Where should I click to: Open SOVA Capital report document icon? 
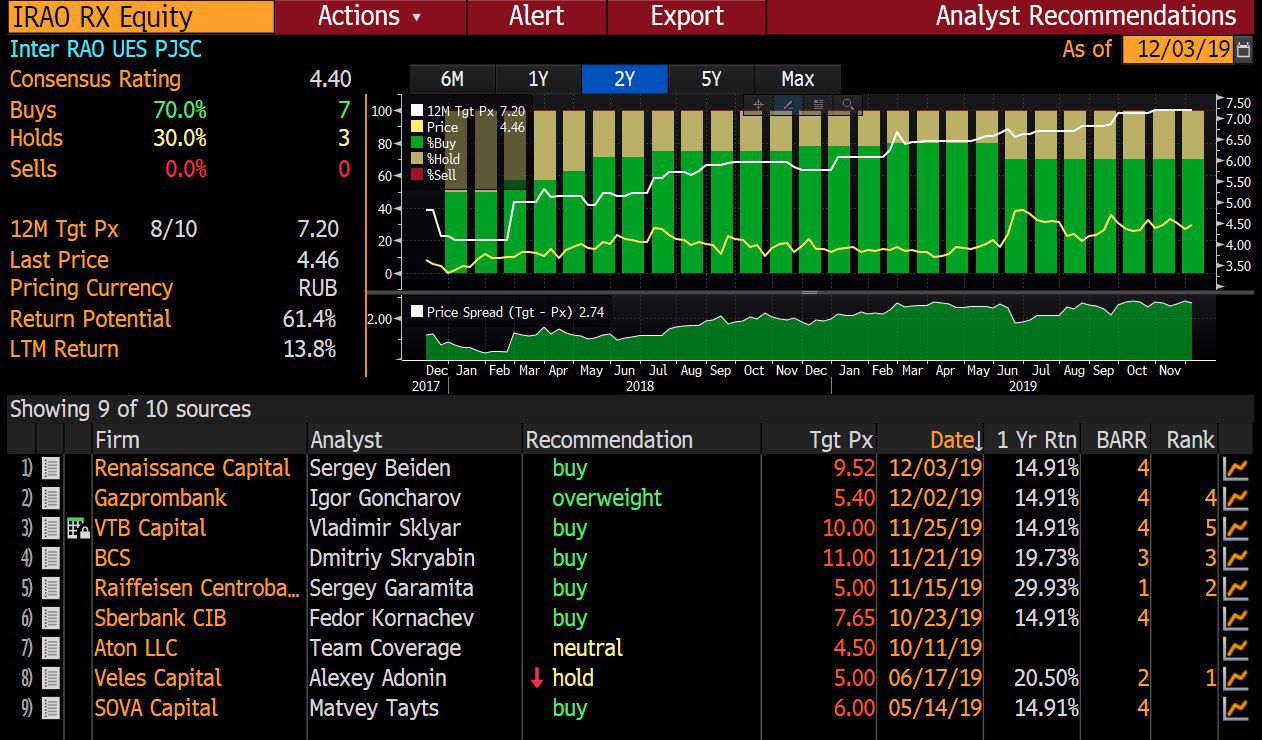pyautogui.click(x=50, y=708)
